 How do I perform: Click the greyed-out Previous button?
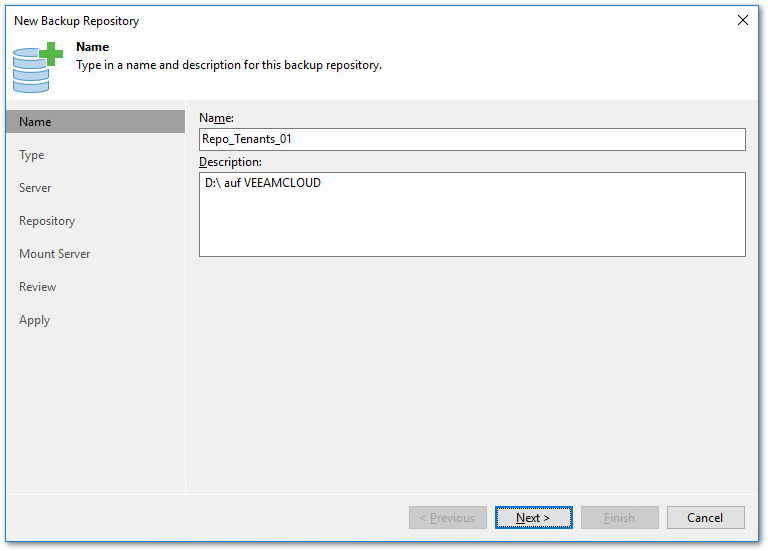[x=448, y=517]
